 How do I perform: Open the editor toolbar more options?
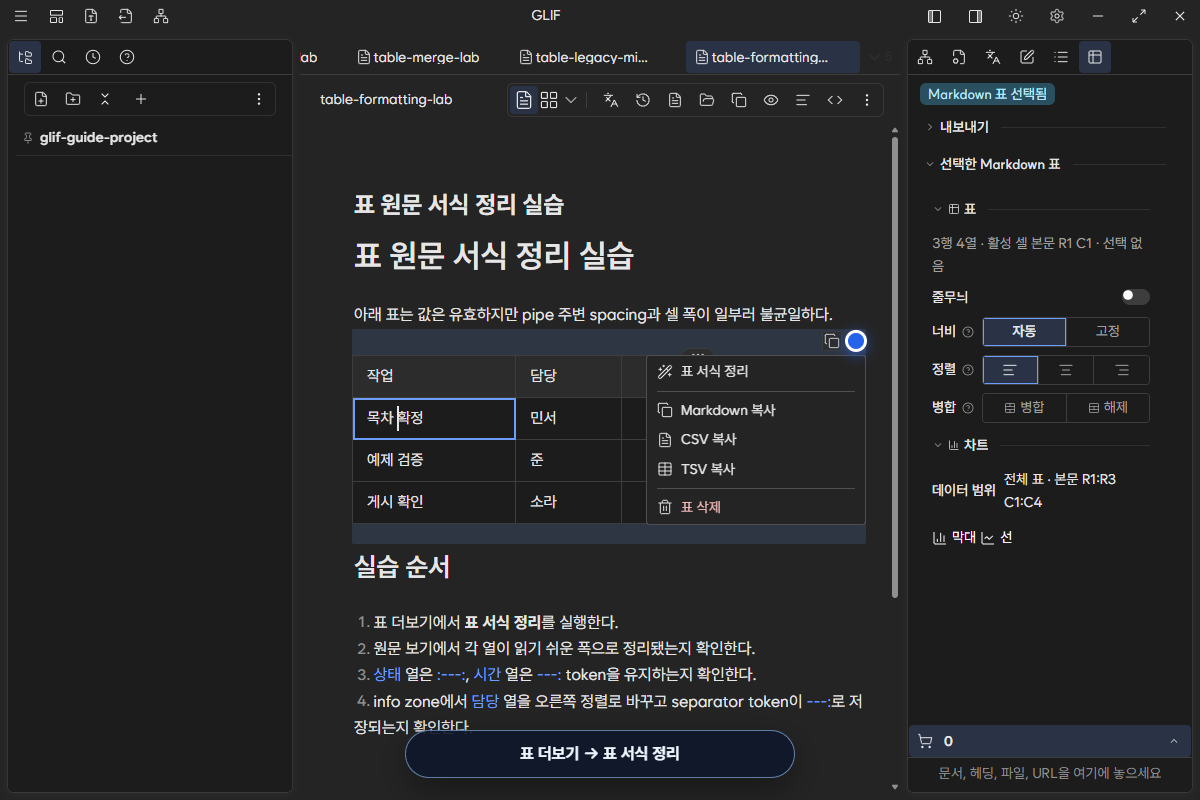coord(867,100)
